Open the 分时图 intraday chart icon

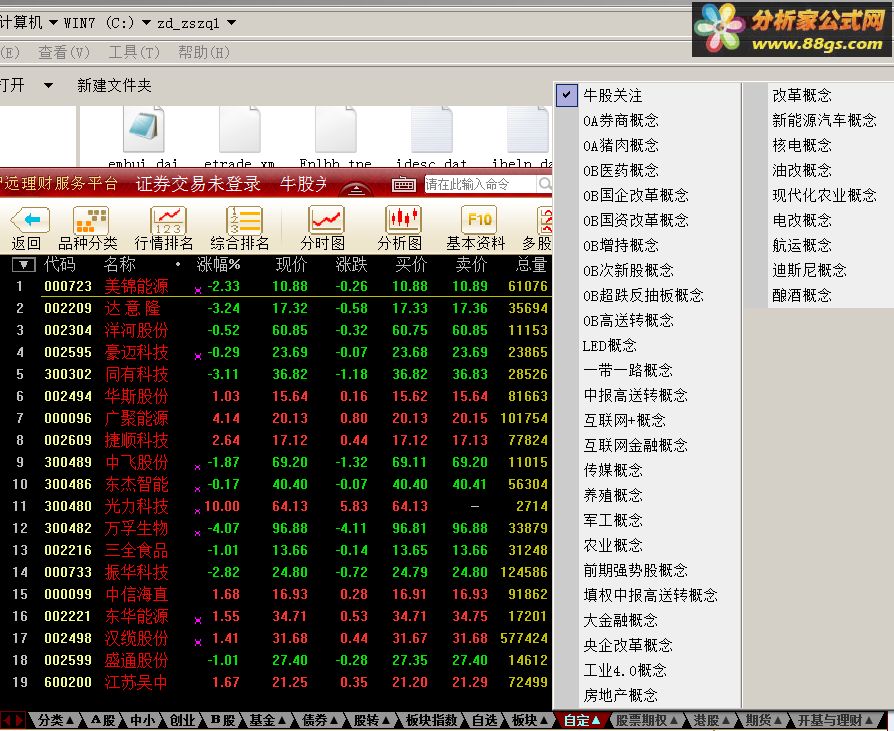pyautogui.click(x=326, y=220)
